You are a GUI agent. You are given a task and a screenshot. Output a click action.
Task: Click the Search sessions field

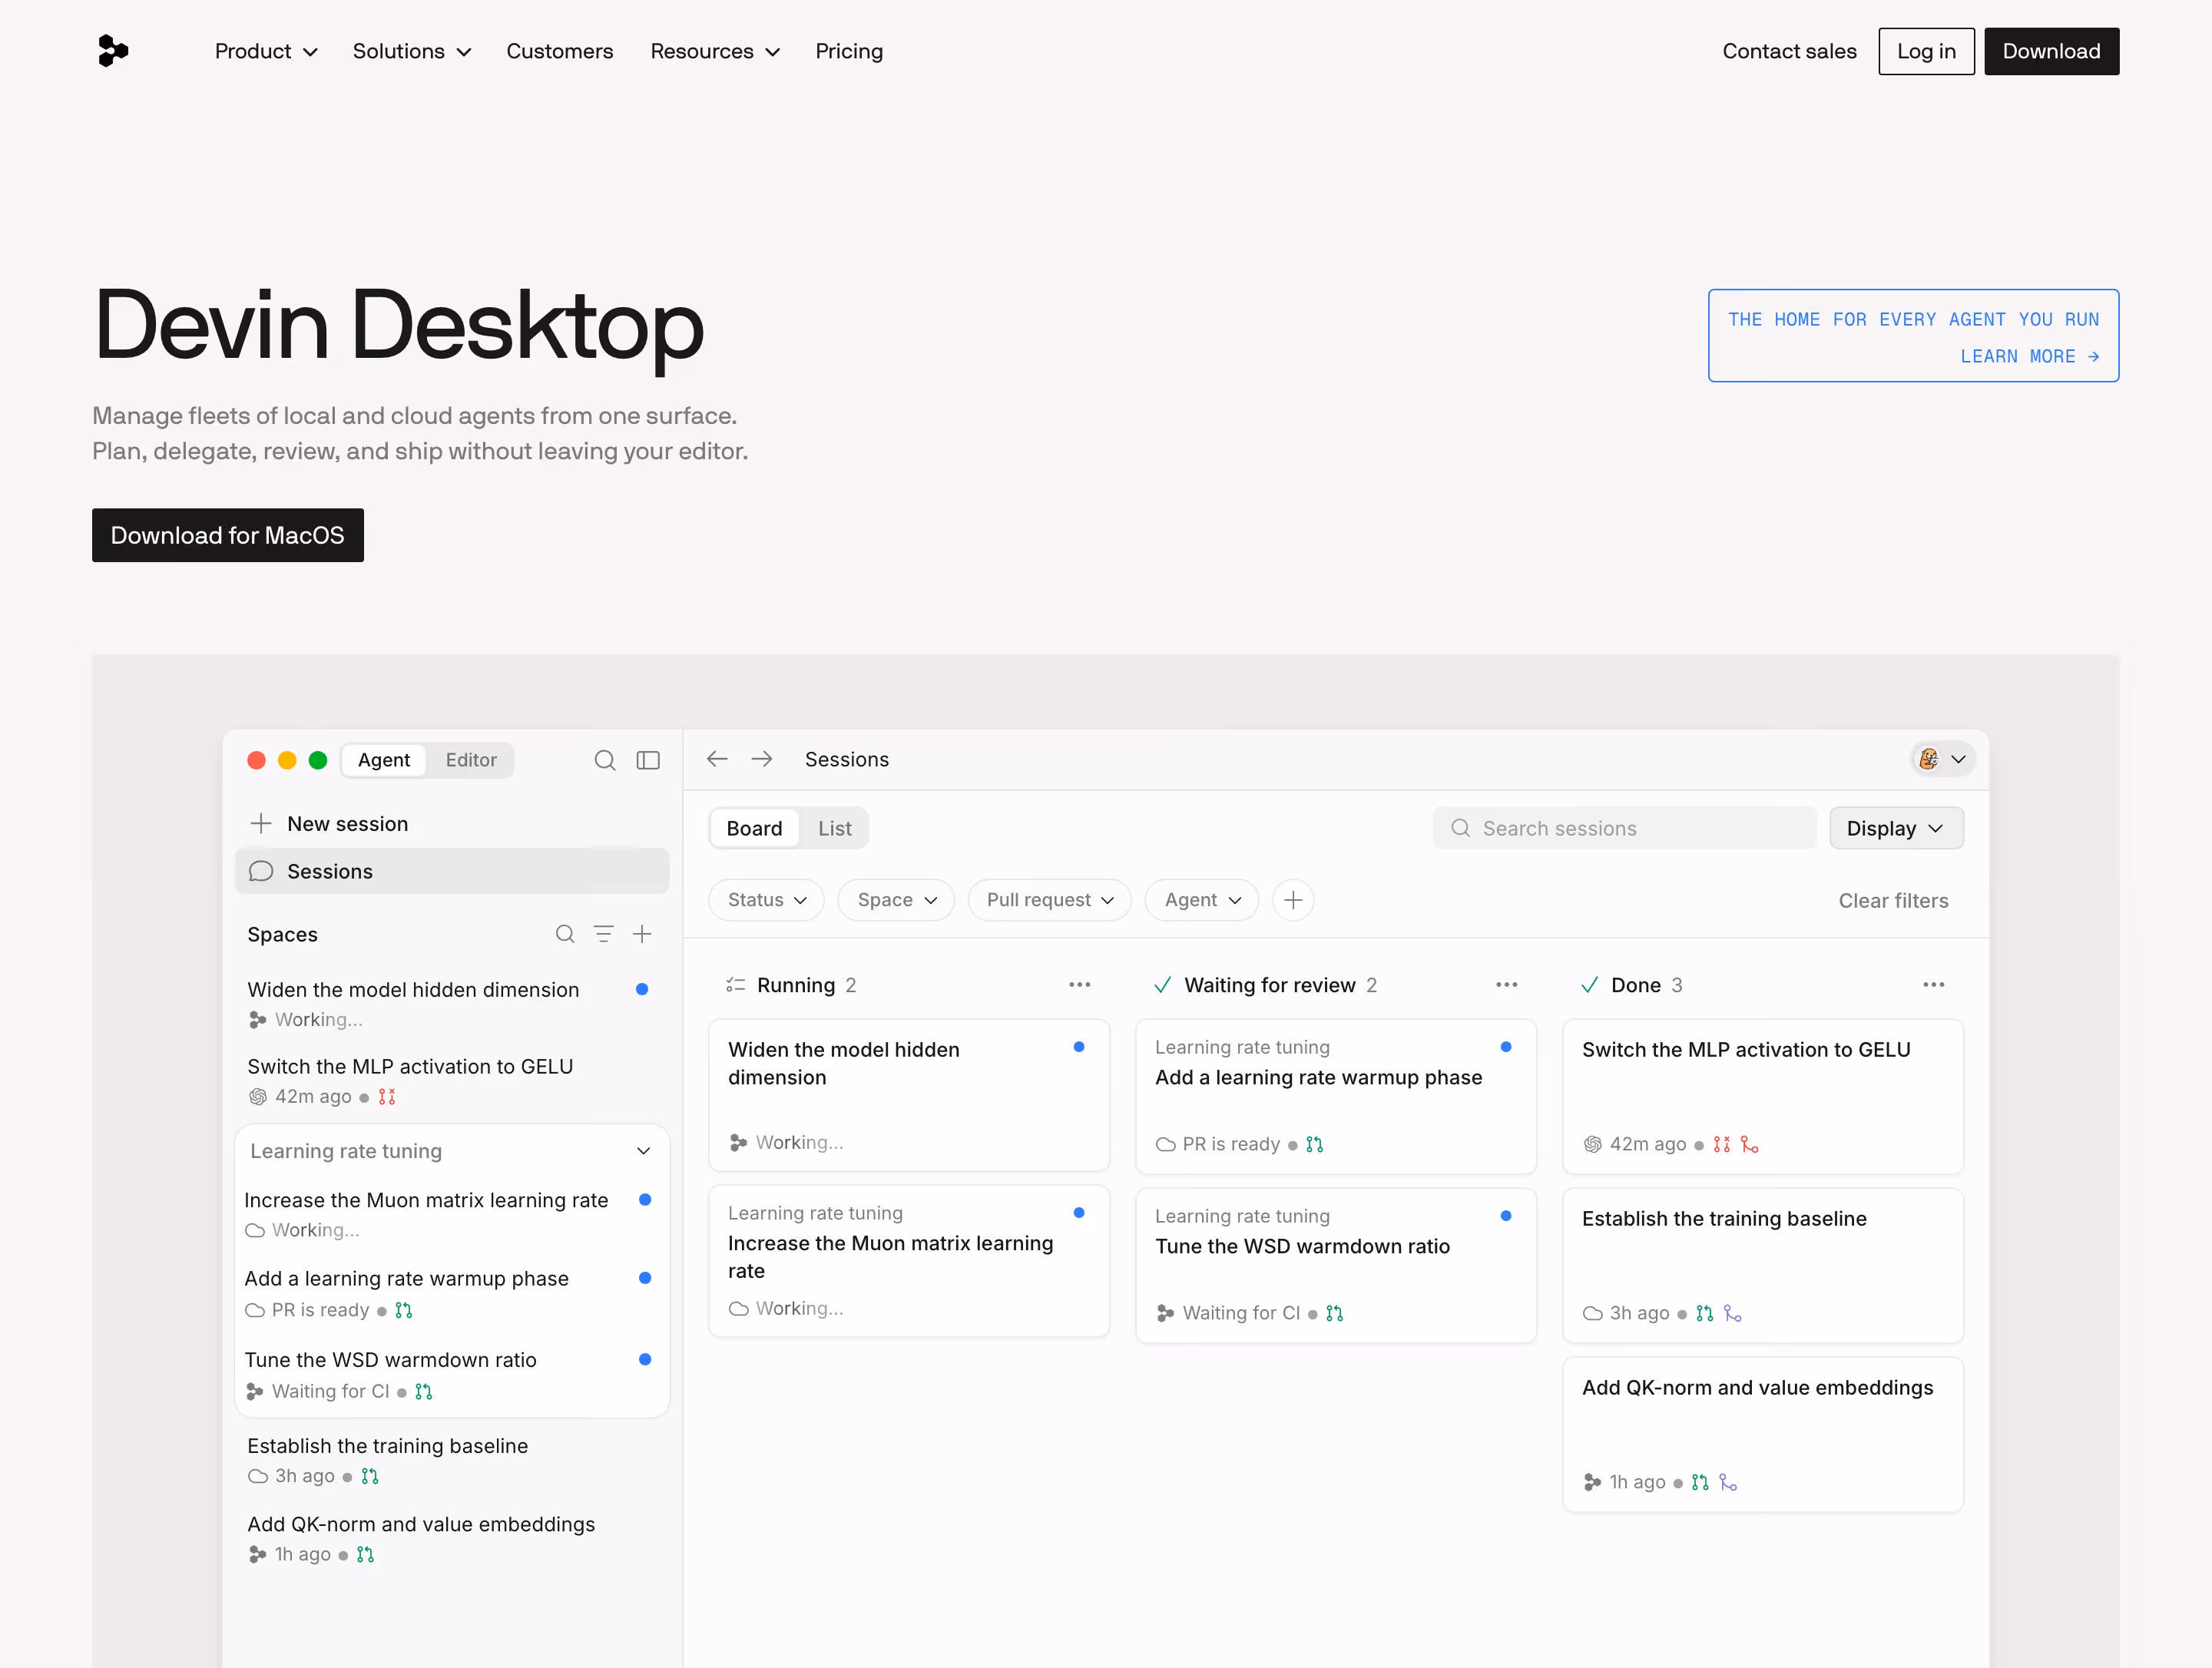click(1624, 828)
